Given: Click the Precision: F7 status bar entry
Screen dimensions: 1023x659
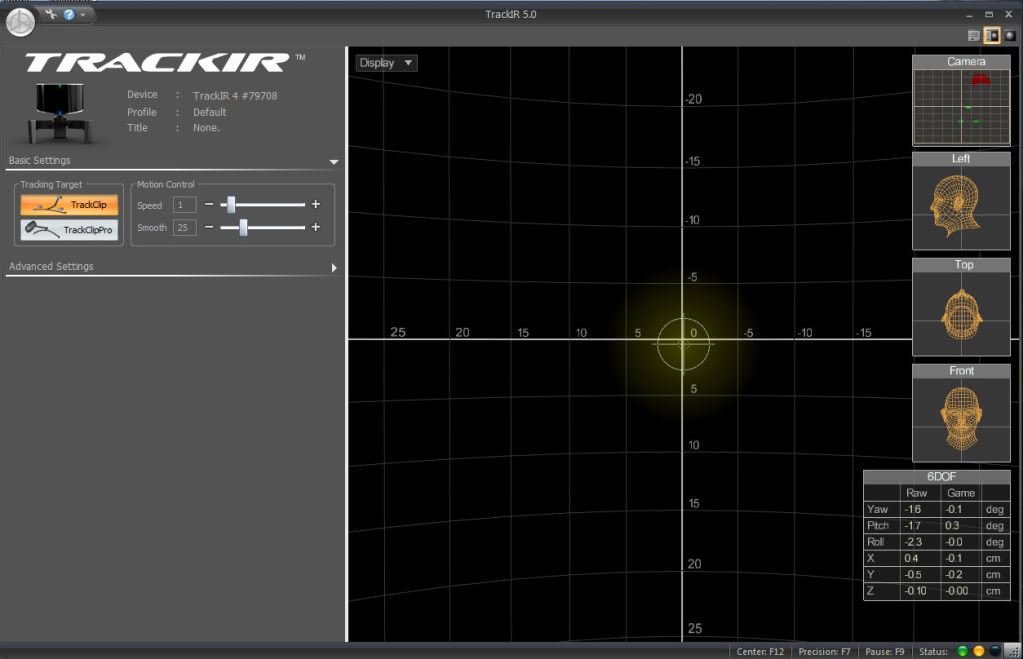Looking at the screenshot, I should coord(824,651).
